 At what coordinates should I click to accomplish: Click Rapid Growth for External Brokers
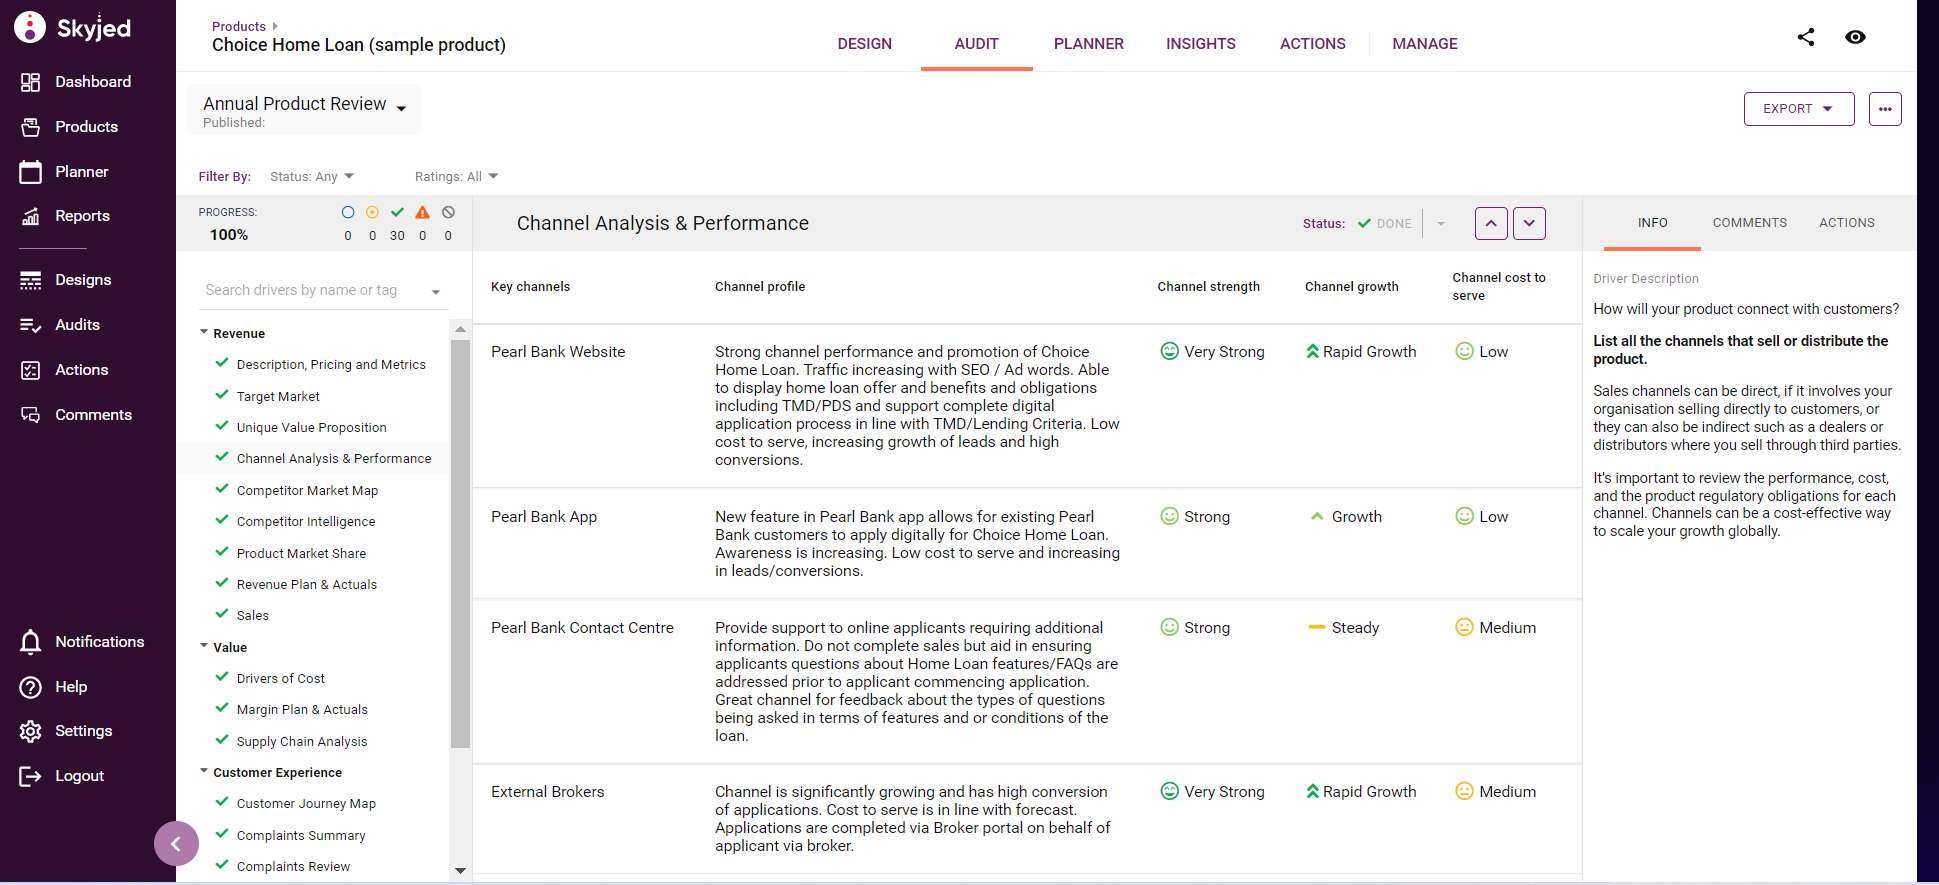(1360, 792)
